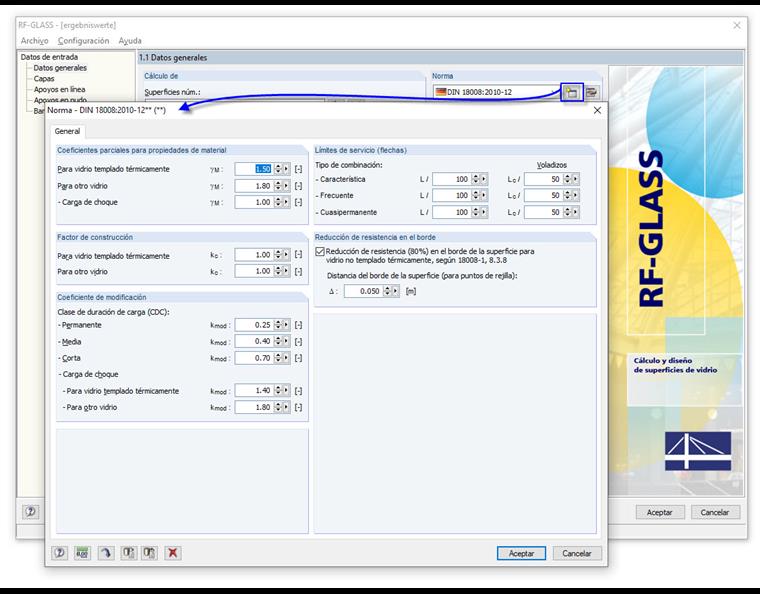The width and height of the screenshot is (760, 594).
Task: Adjust stepper for tempered glass γM 1.50
Action: (278, 169)
